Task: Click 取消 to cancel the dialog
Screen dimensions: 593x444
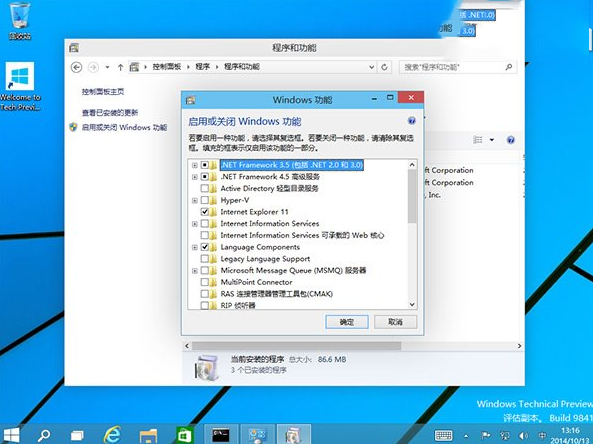Action: click(x=395, y=322)
